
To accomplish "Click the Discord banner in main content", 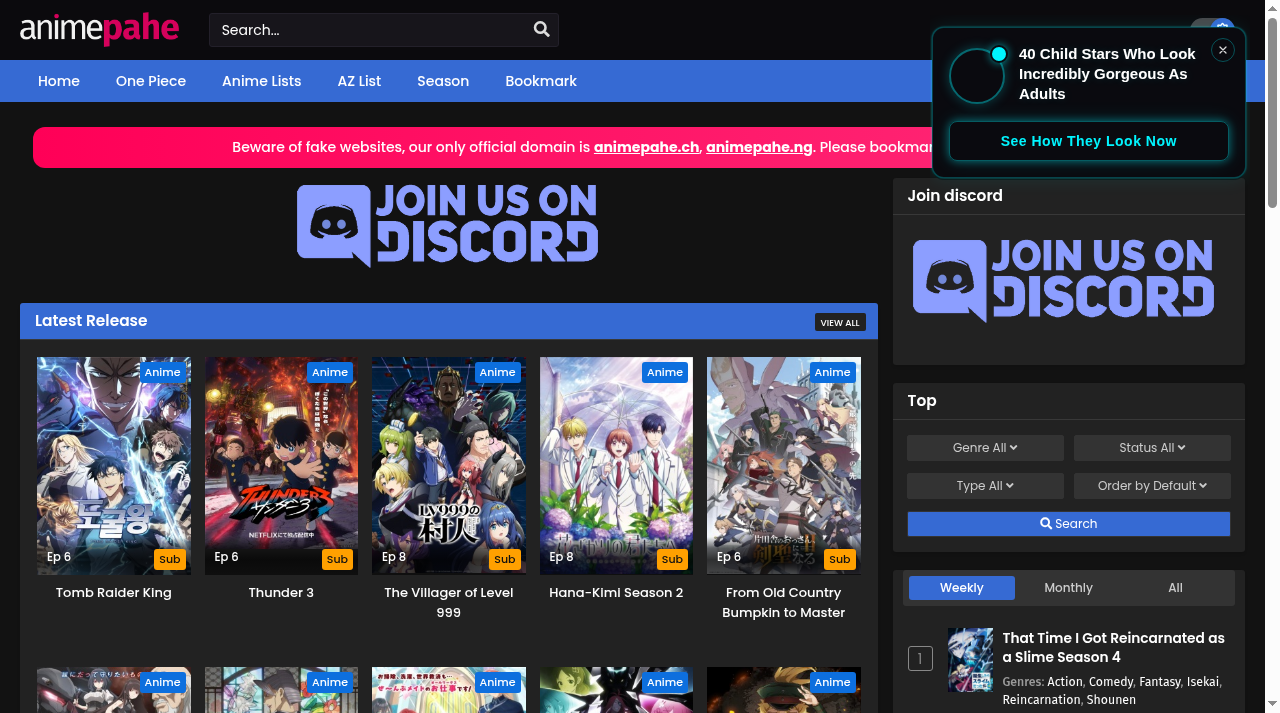I will pos(448,225).
